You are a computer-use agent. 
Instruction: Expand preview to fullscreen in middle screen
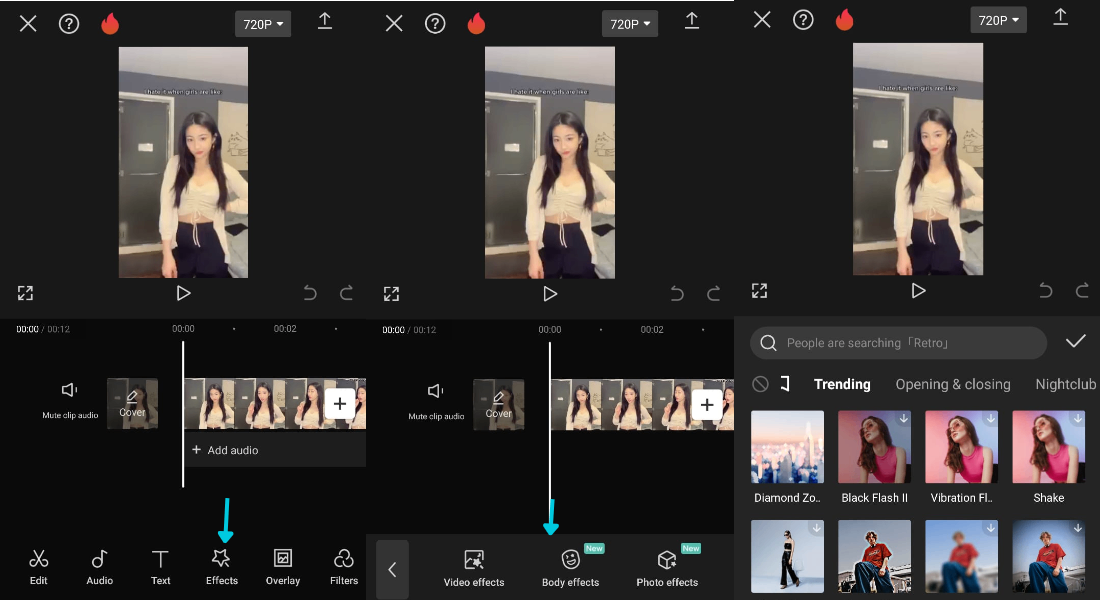tap(391, 293)
